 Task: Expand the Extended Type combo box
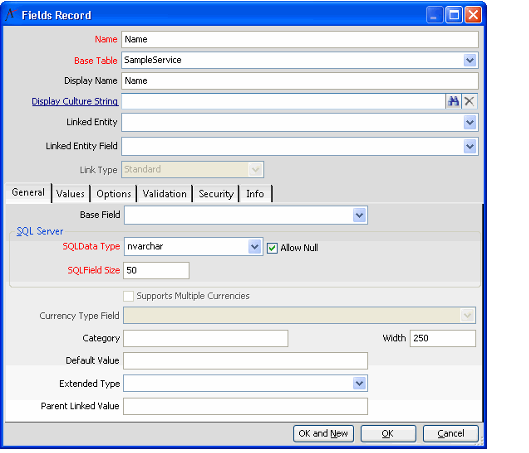tap(359, 384)
